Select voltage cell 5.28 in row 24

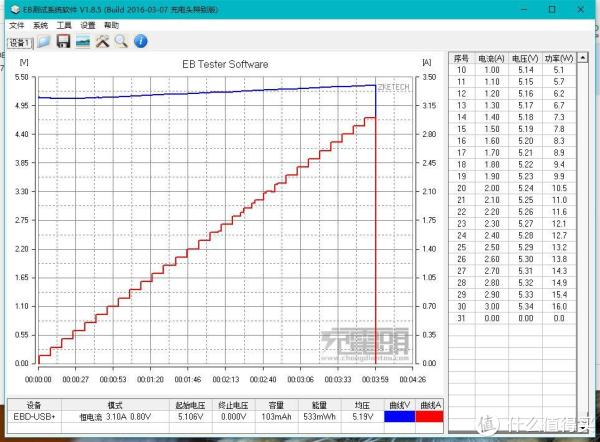[525, 236]
